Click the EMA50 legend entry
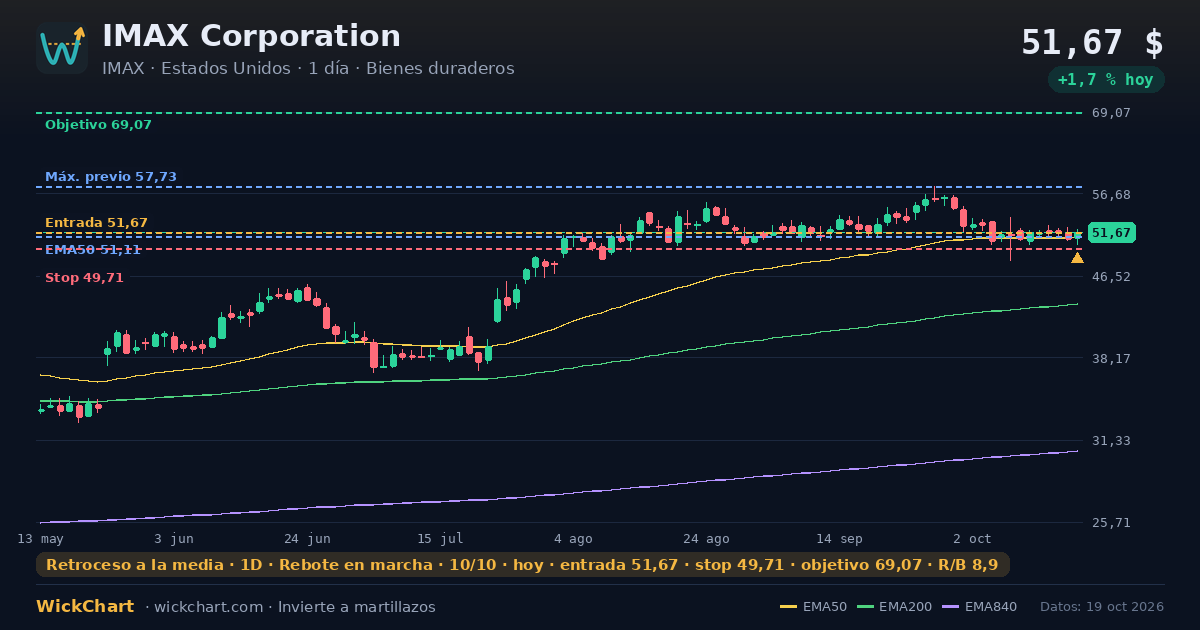 [x=813, y=607]
